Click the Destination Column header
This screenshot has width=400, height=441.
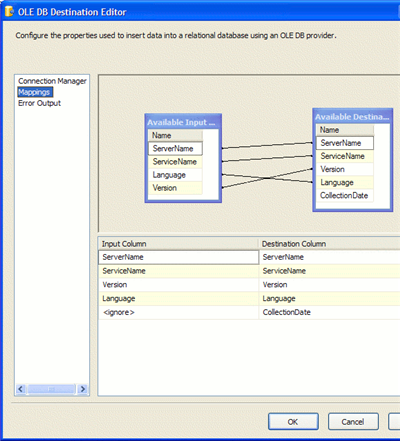click(x=330, y=244)
